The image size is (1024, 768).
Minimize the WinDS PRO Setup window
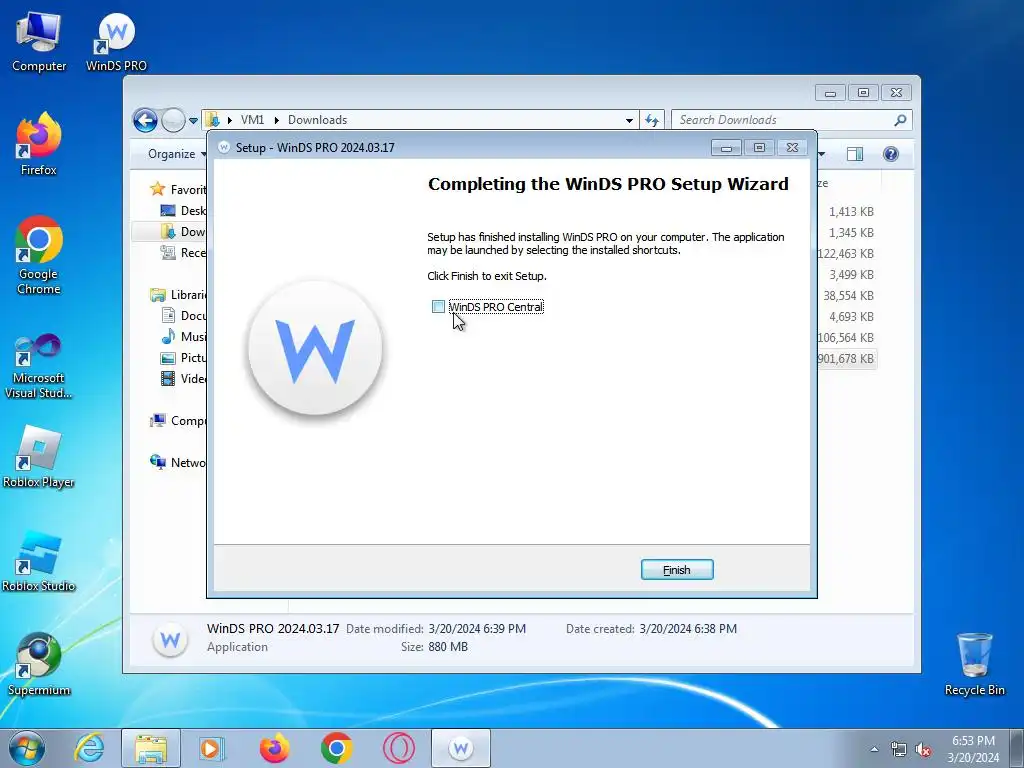pyautogui.click(x=726, y=148)
